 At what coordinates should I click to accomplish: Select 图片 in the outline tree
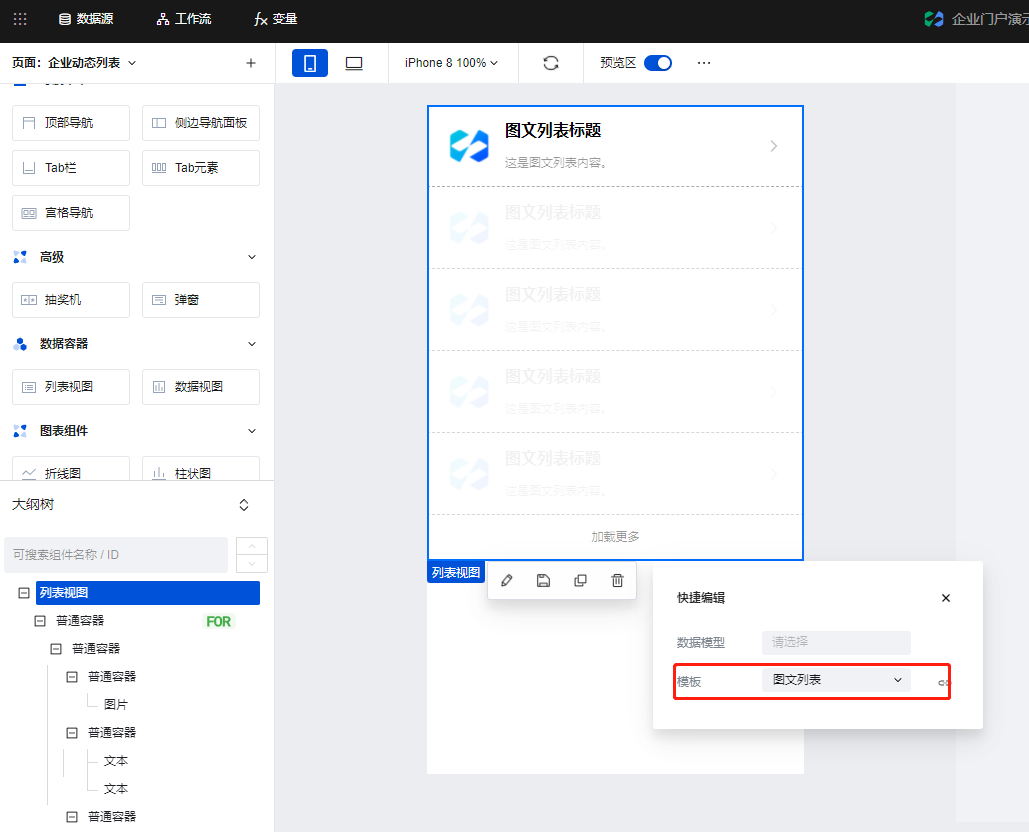116,704
